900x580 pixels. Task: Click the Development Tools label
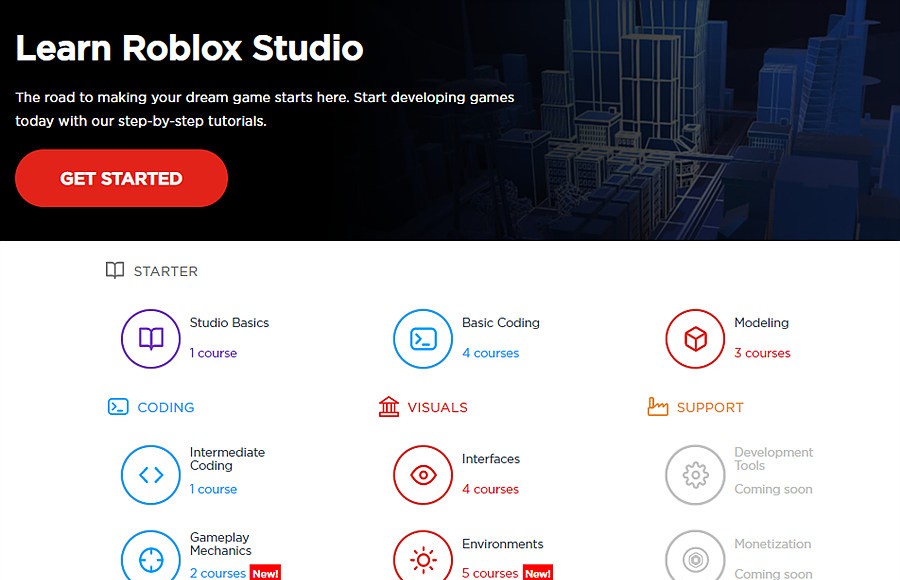(x=774, y=459)
